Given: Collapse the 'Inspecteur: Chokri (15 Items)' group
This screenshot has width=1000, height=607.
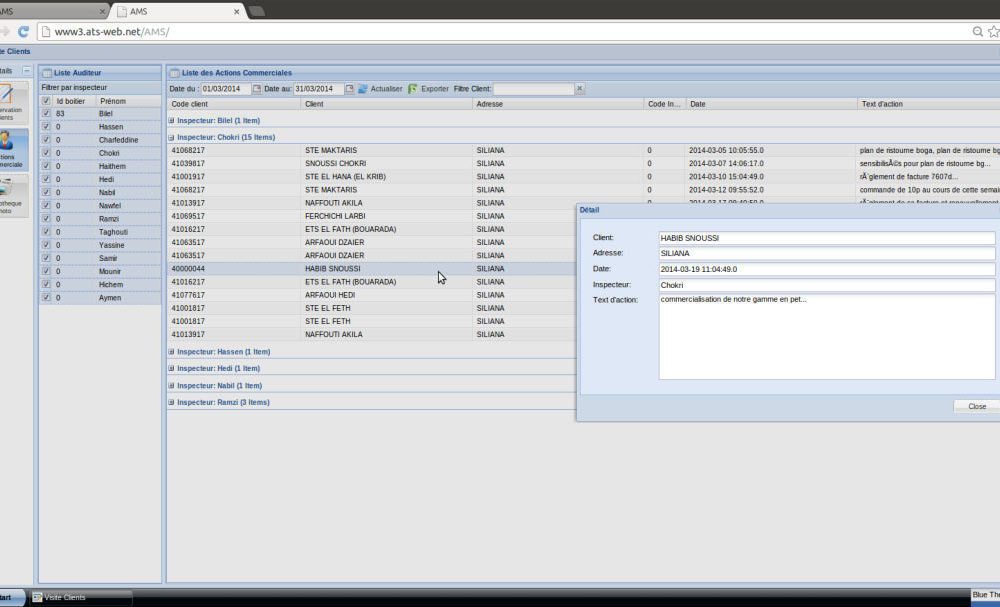Looking at the screenshot, I should [x=172, y=137].
